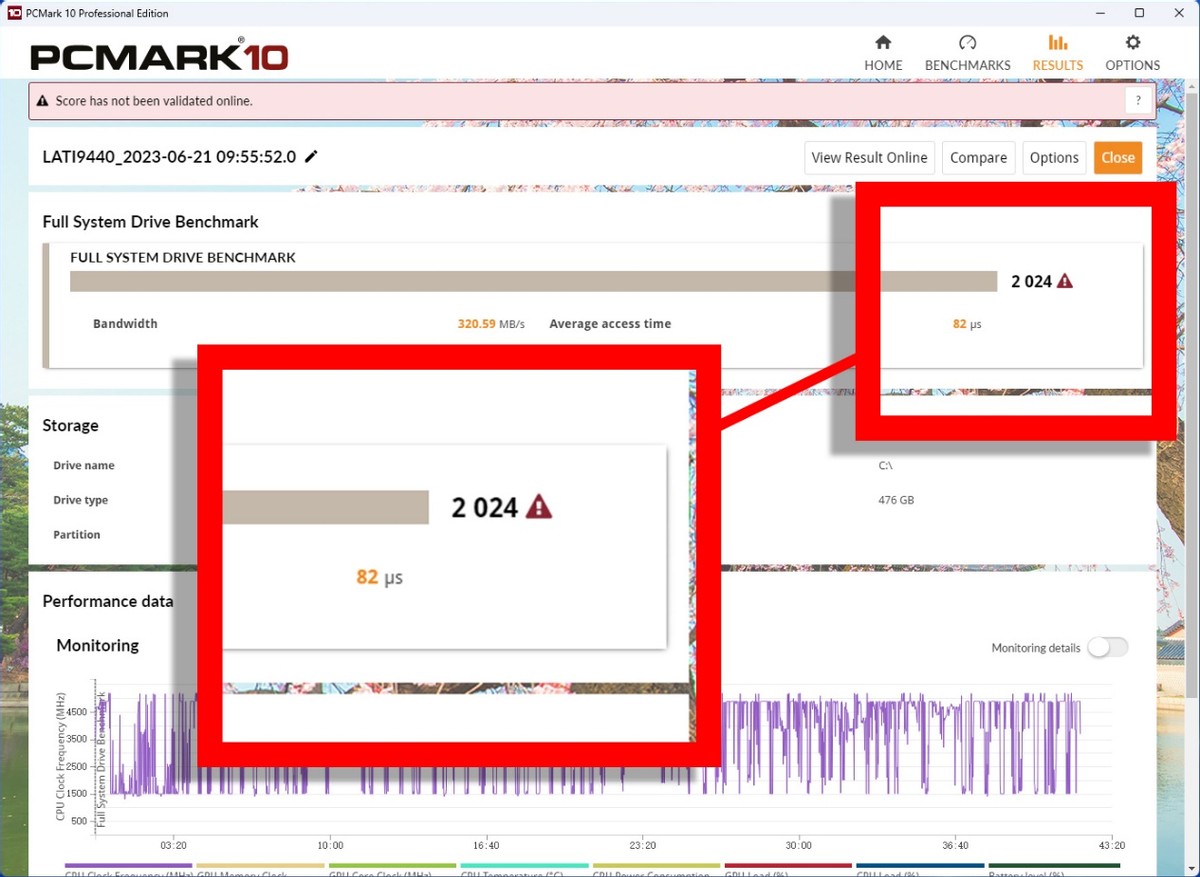Click the PCMark 10 title bar app icon
The image size is (1200, 877).
pyautogui.click(x=14, y=13)
